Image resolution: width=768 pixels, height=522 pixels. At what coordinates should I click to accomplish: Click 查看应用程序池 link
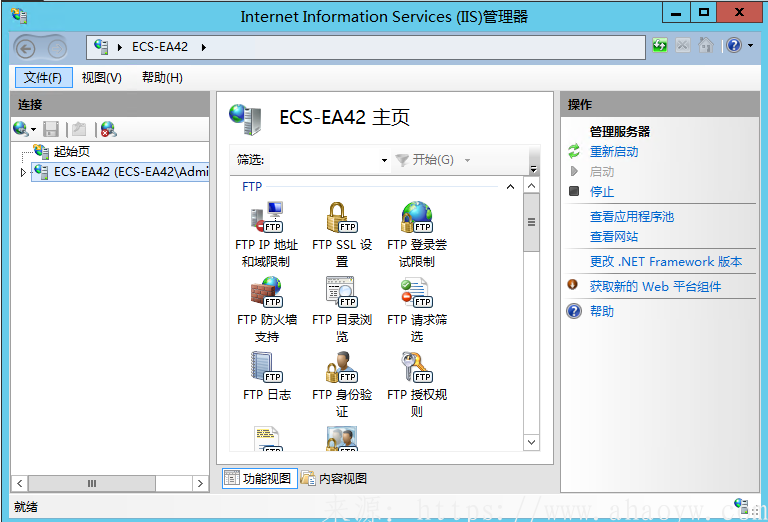click(x=631, y=217)
